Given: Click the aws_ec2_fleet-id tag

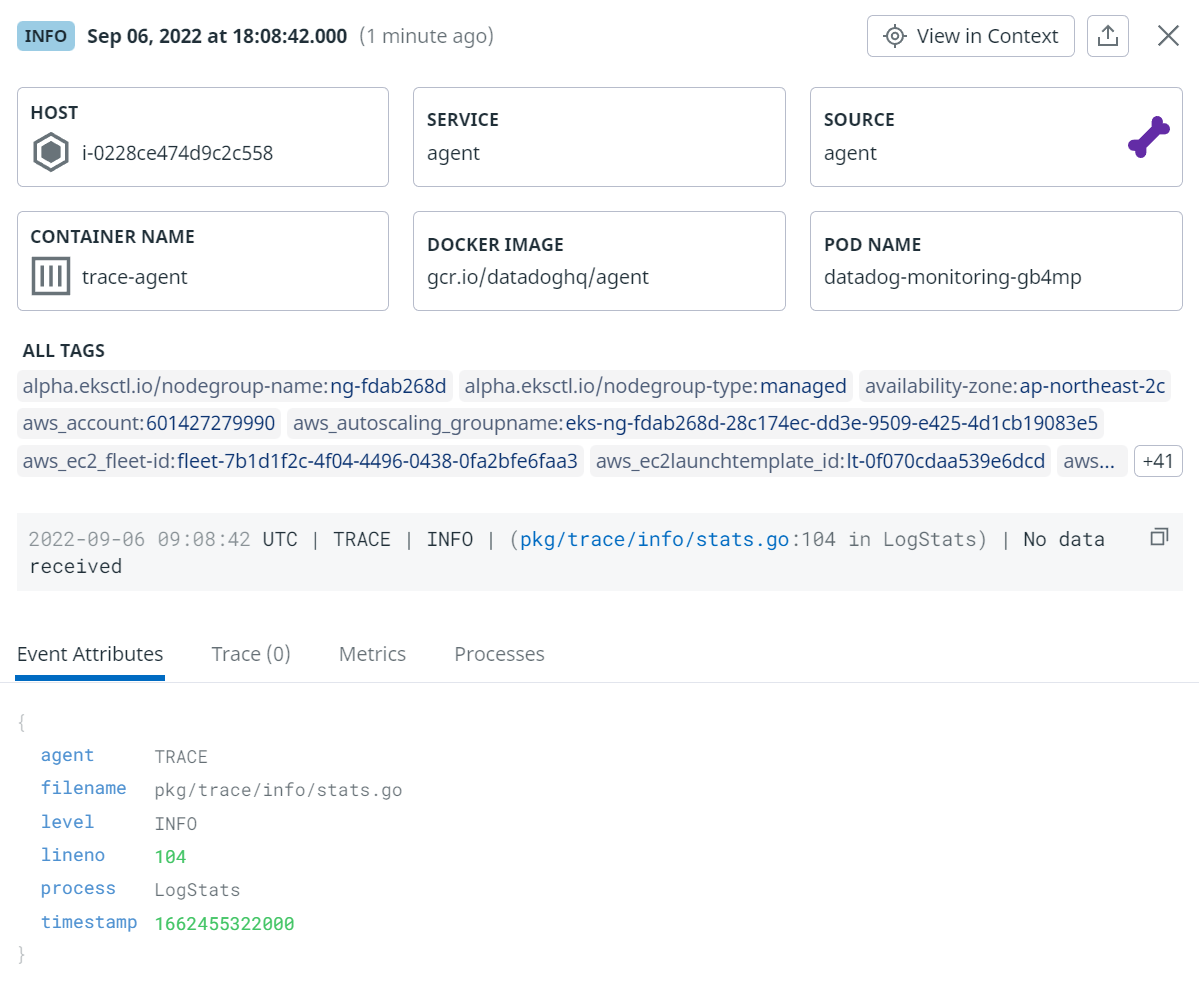Looking at the screenshot, I should coord(300,461).
